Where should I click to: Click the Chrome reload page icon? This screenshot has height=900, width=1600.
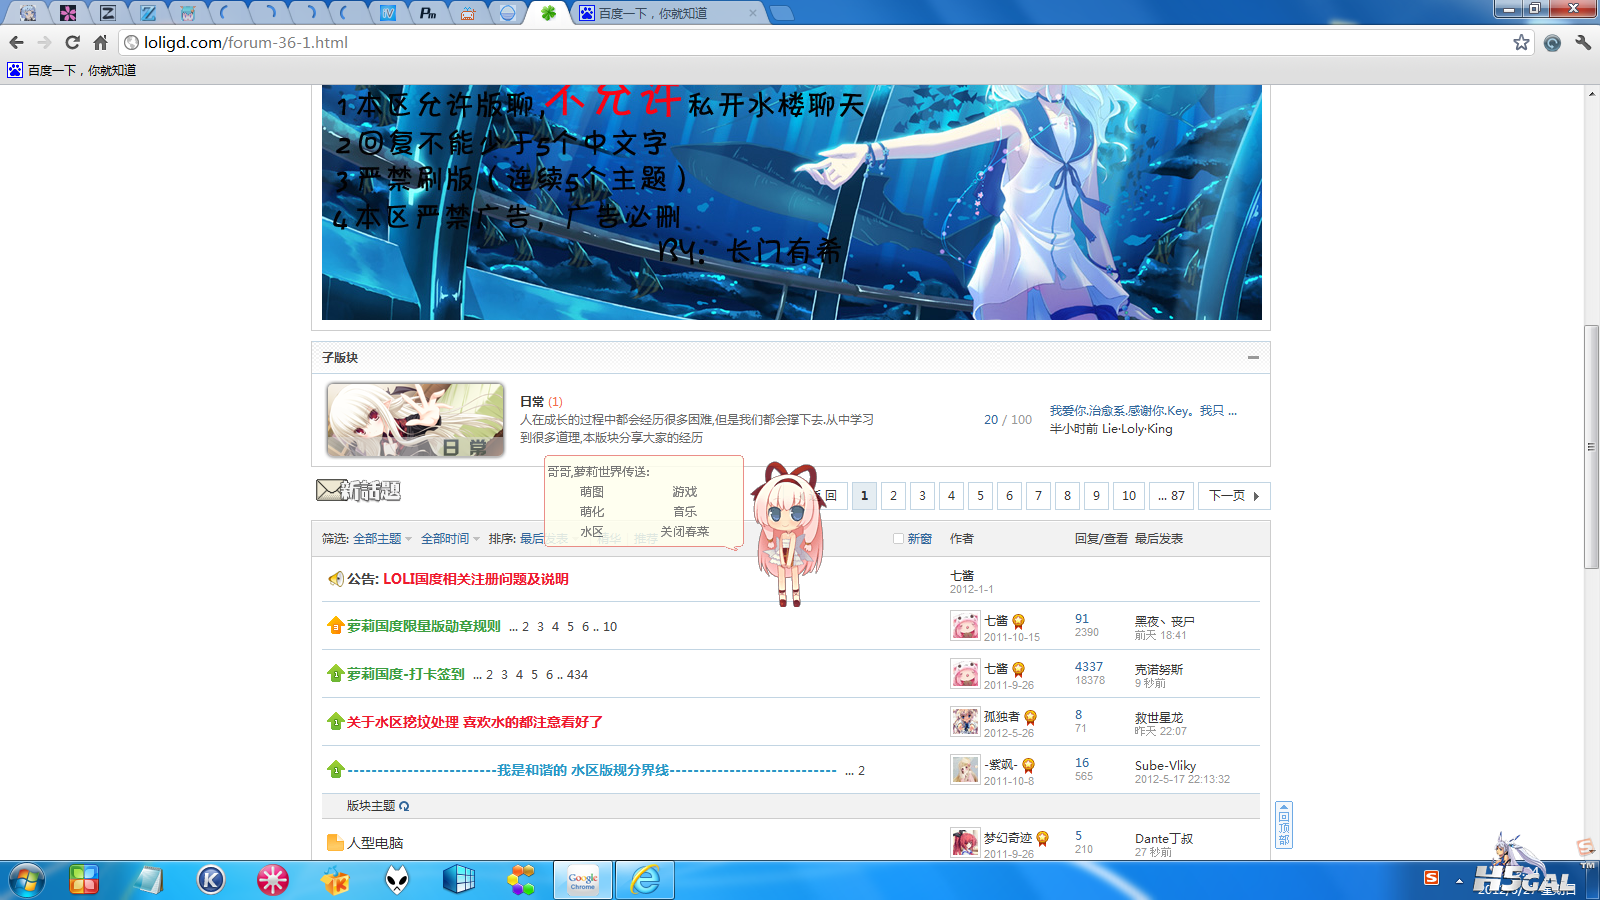tap(72, 42)
